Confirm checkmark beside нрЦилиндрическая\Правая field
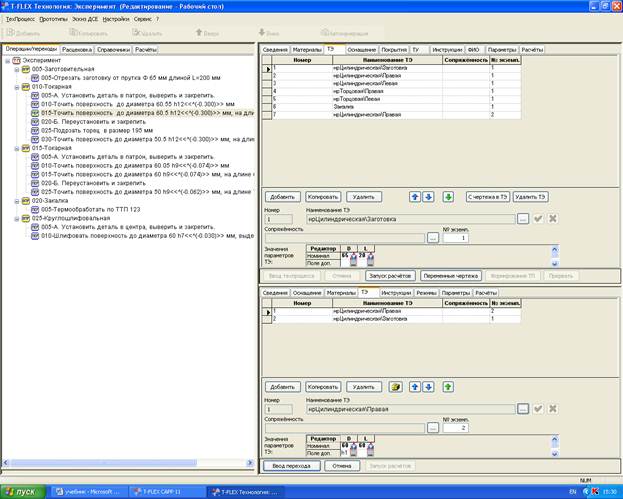Screen dimensions: 623x499 (538, 408)
